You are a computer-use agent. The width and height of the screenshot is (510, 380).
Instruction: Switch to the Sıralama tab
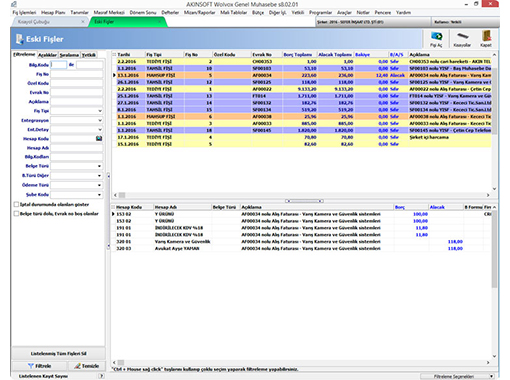click(69, 55)
